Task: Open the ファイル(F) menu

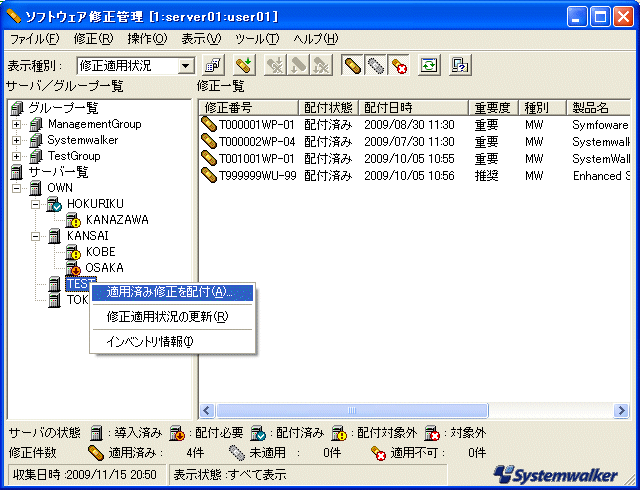Action: coord(34,39)
